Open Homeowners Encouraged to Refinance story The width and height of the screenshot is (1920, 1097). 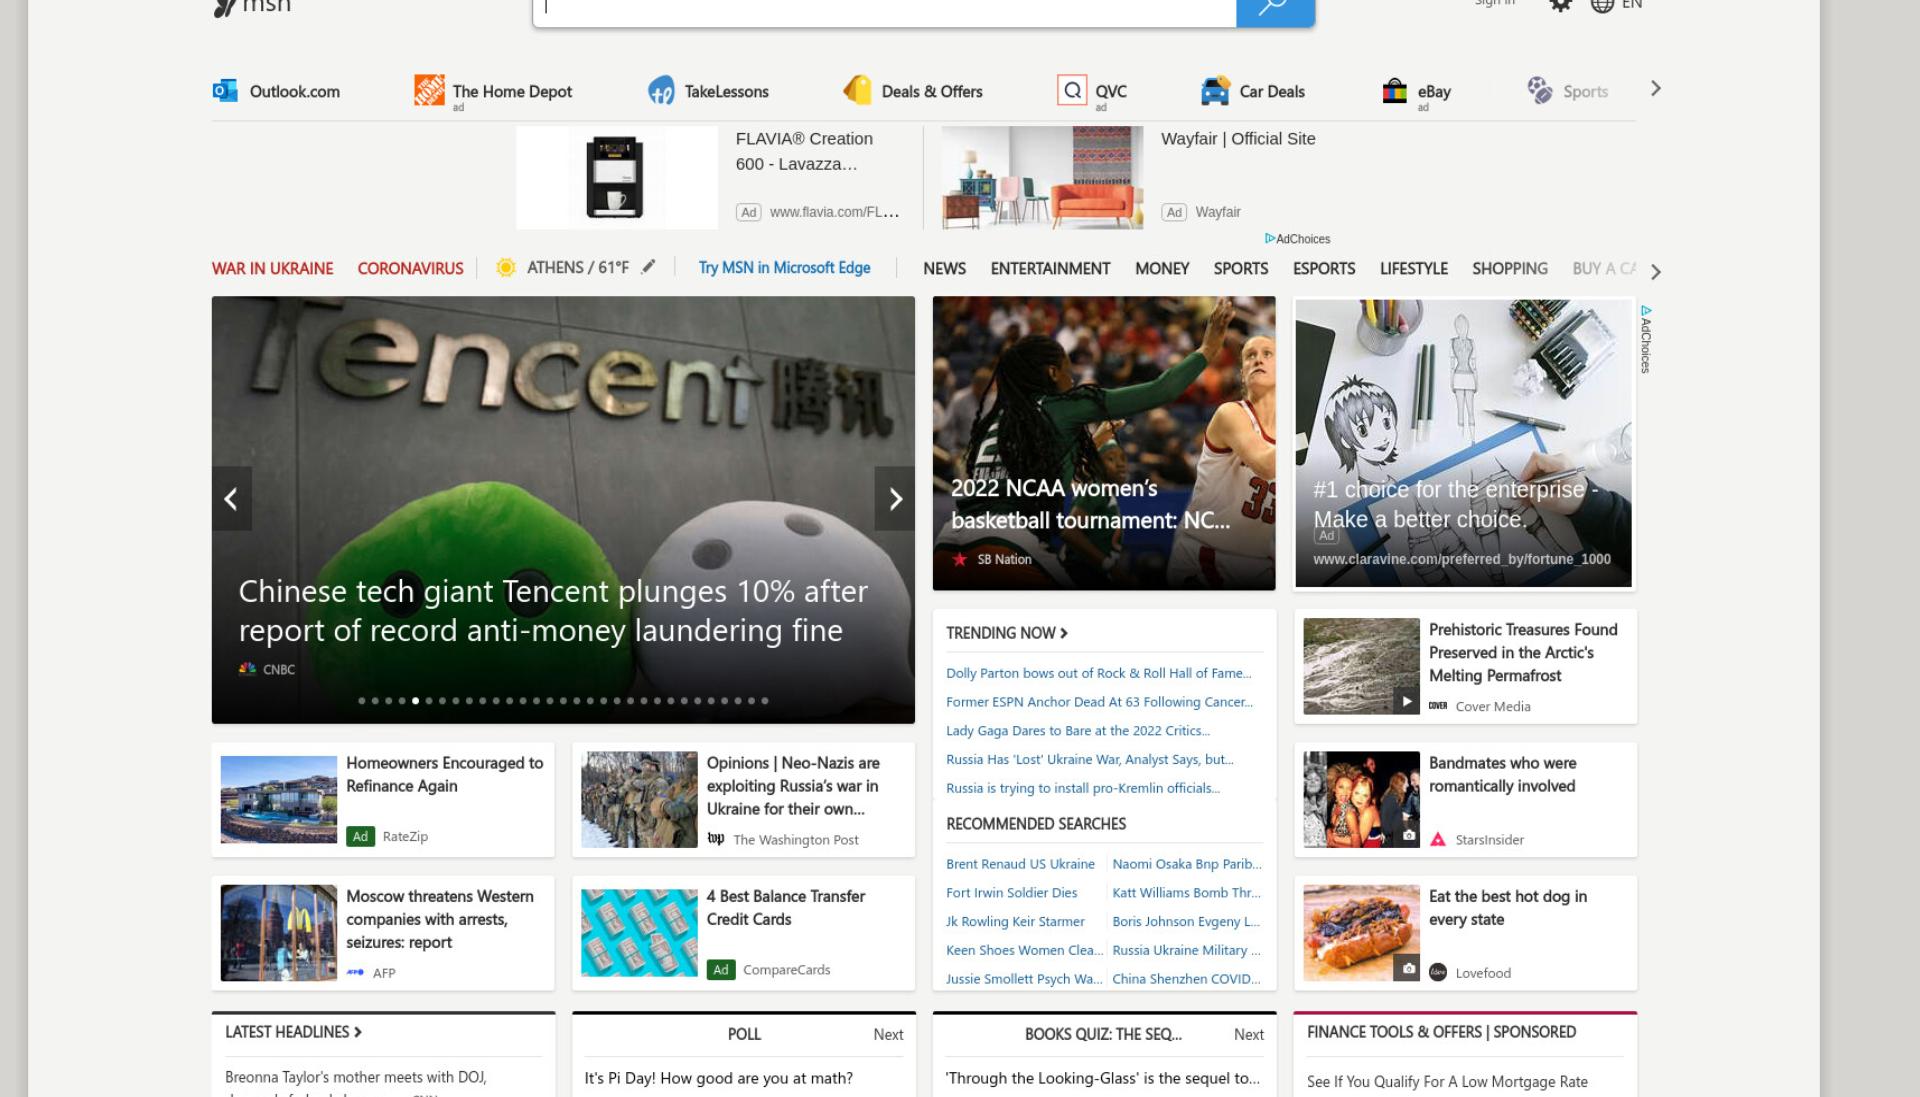pos(383,799)
